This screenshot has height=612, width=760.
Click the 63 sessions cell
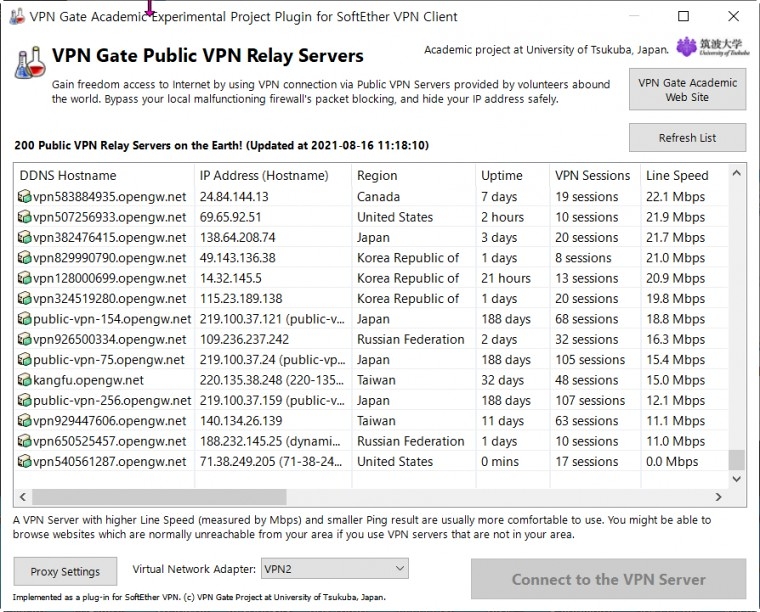[x=586, y=421]
